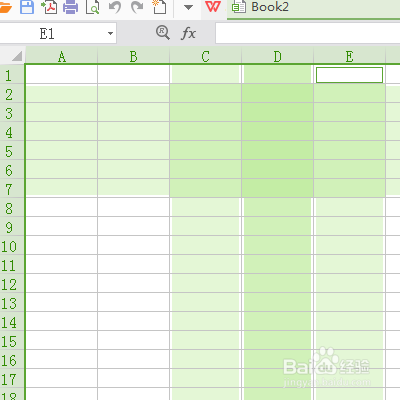The height and width of the screenshot is (400, 400).
Task: Click cell E9
Action: point(349,227)
